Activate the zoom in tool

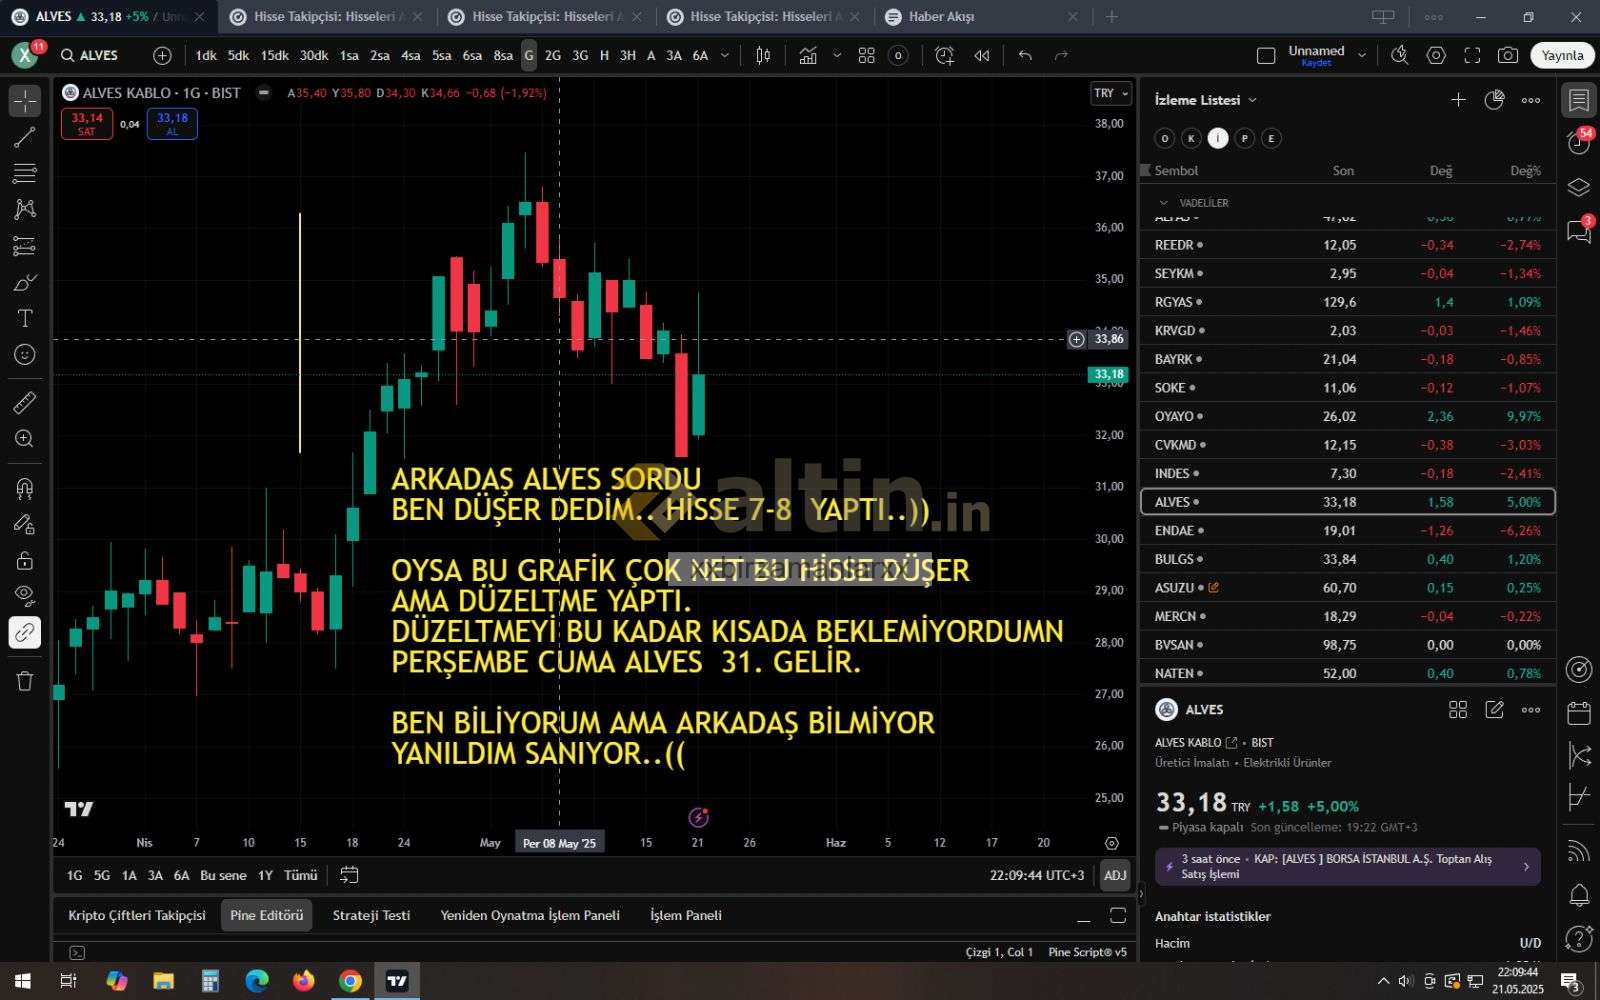pyautogui.click(x=25, y=439)
